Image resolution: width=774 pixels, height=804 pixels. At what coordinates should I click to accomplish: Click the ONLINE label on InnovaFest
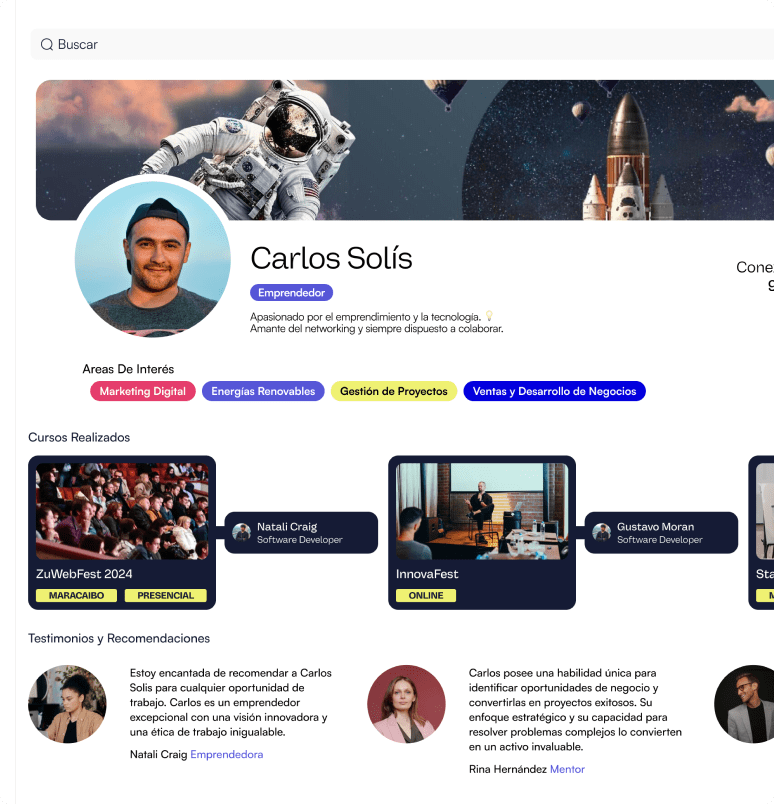(426, 595)
